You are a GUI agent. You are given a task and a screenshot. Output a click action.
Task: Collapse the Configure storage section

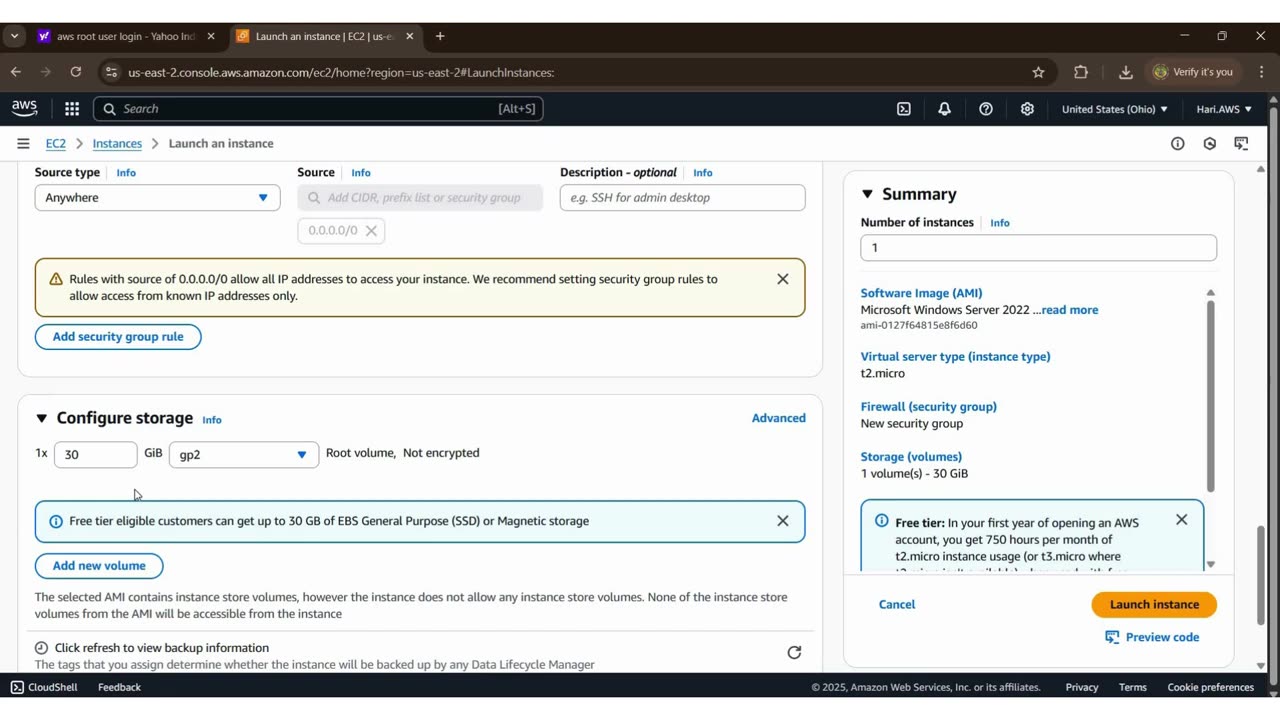41,418
